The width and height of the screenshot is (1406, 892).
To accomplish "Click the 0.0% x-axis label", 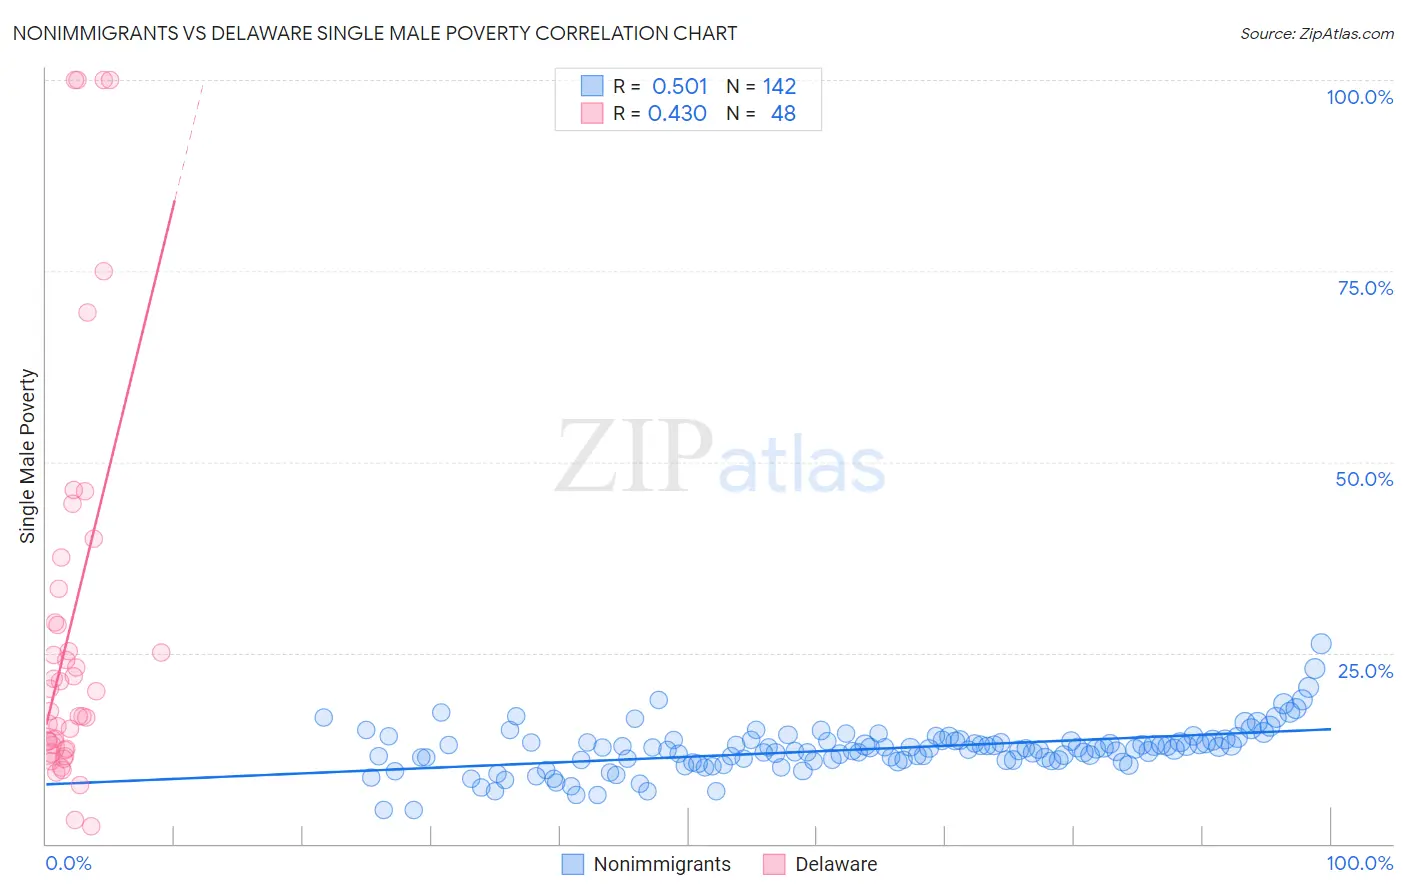I will tap(68, 863).
